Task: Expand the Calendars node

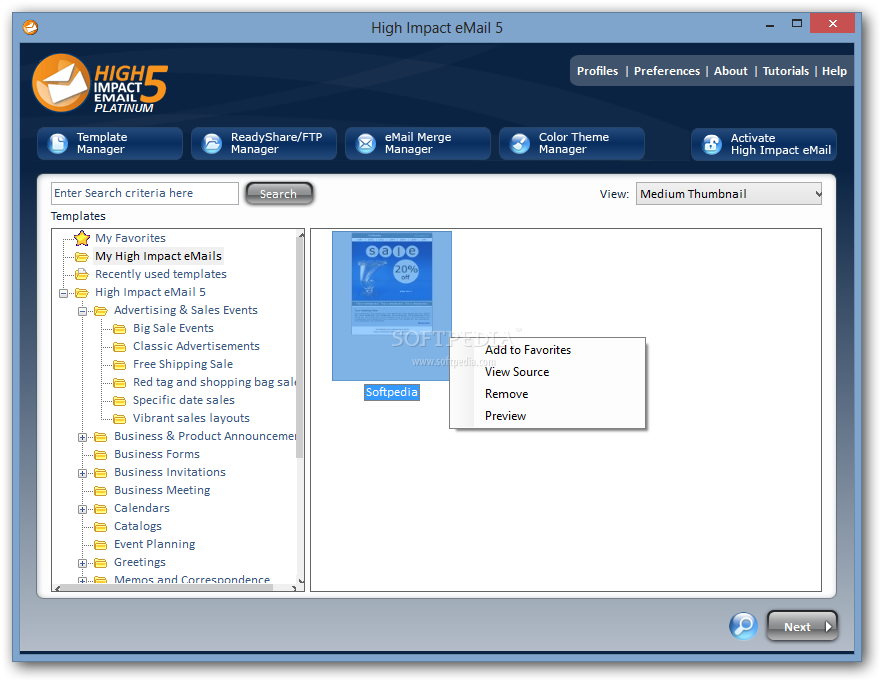Action: pos(82,509)
